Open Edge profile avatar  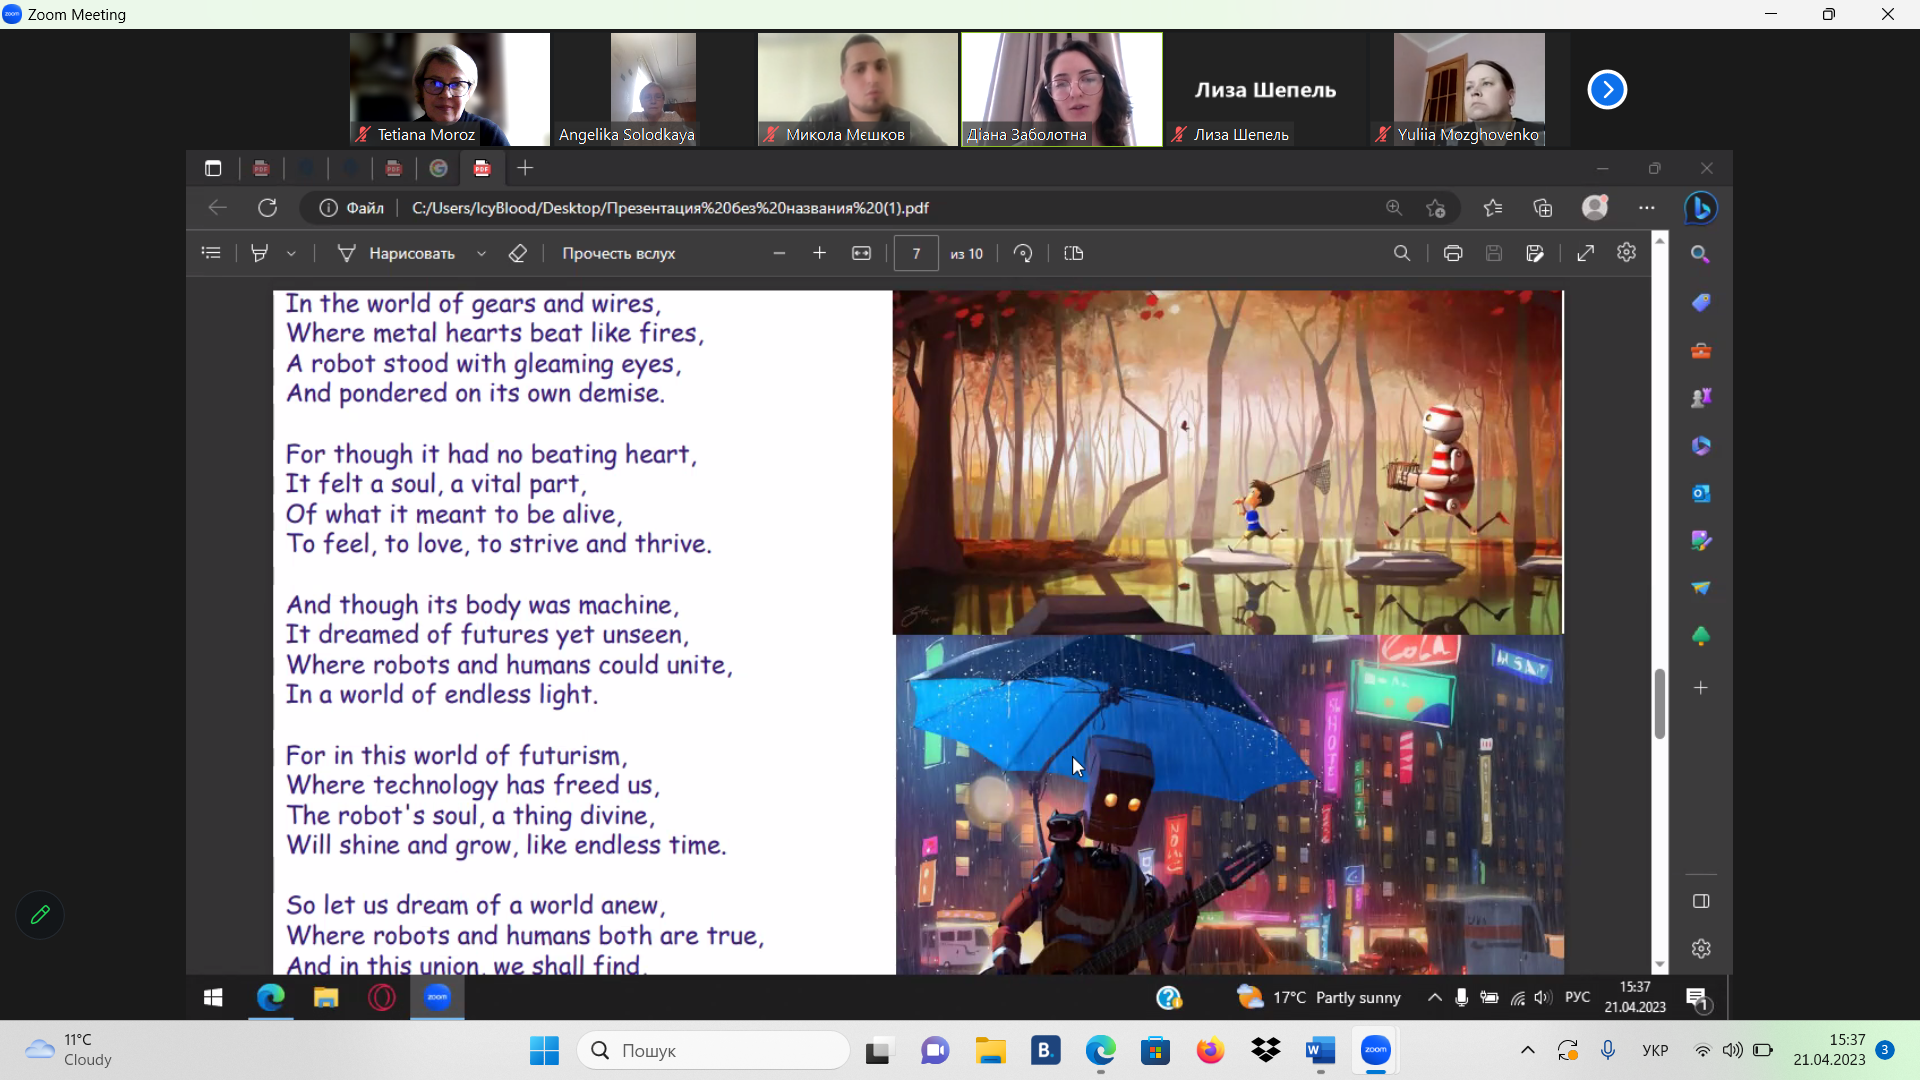[1595, 207]
